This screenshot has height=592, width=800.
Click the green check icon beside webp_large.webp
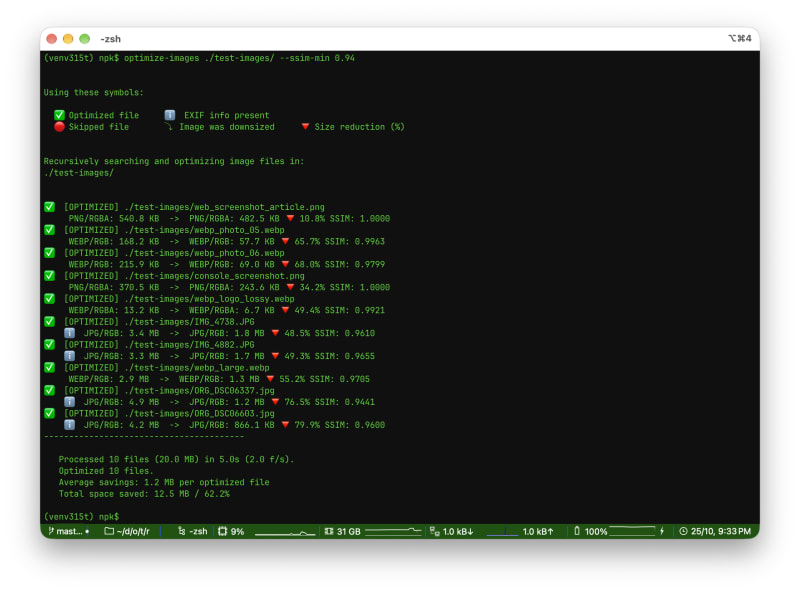(49, 367)
